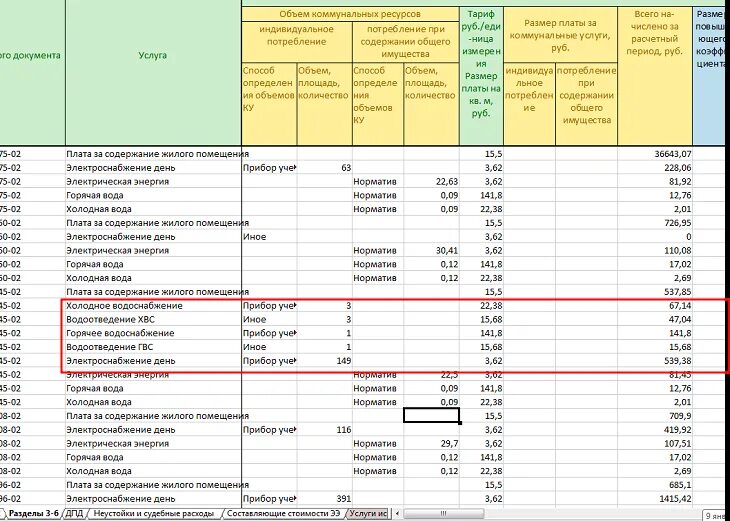730x521 pixels.
Task: Select the Электроснабжение день cell in 1415,42 row
Action: [153, 499]
